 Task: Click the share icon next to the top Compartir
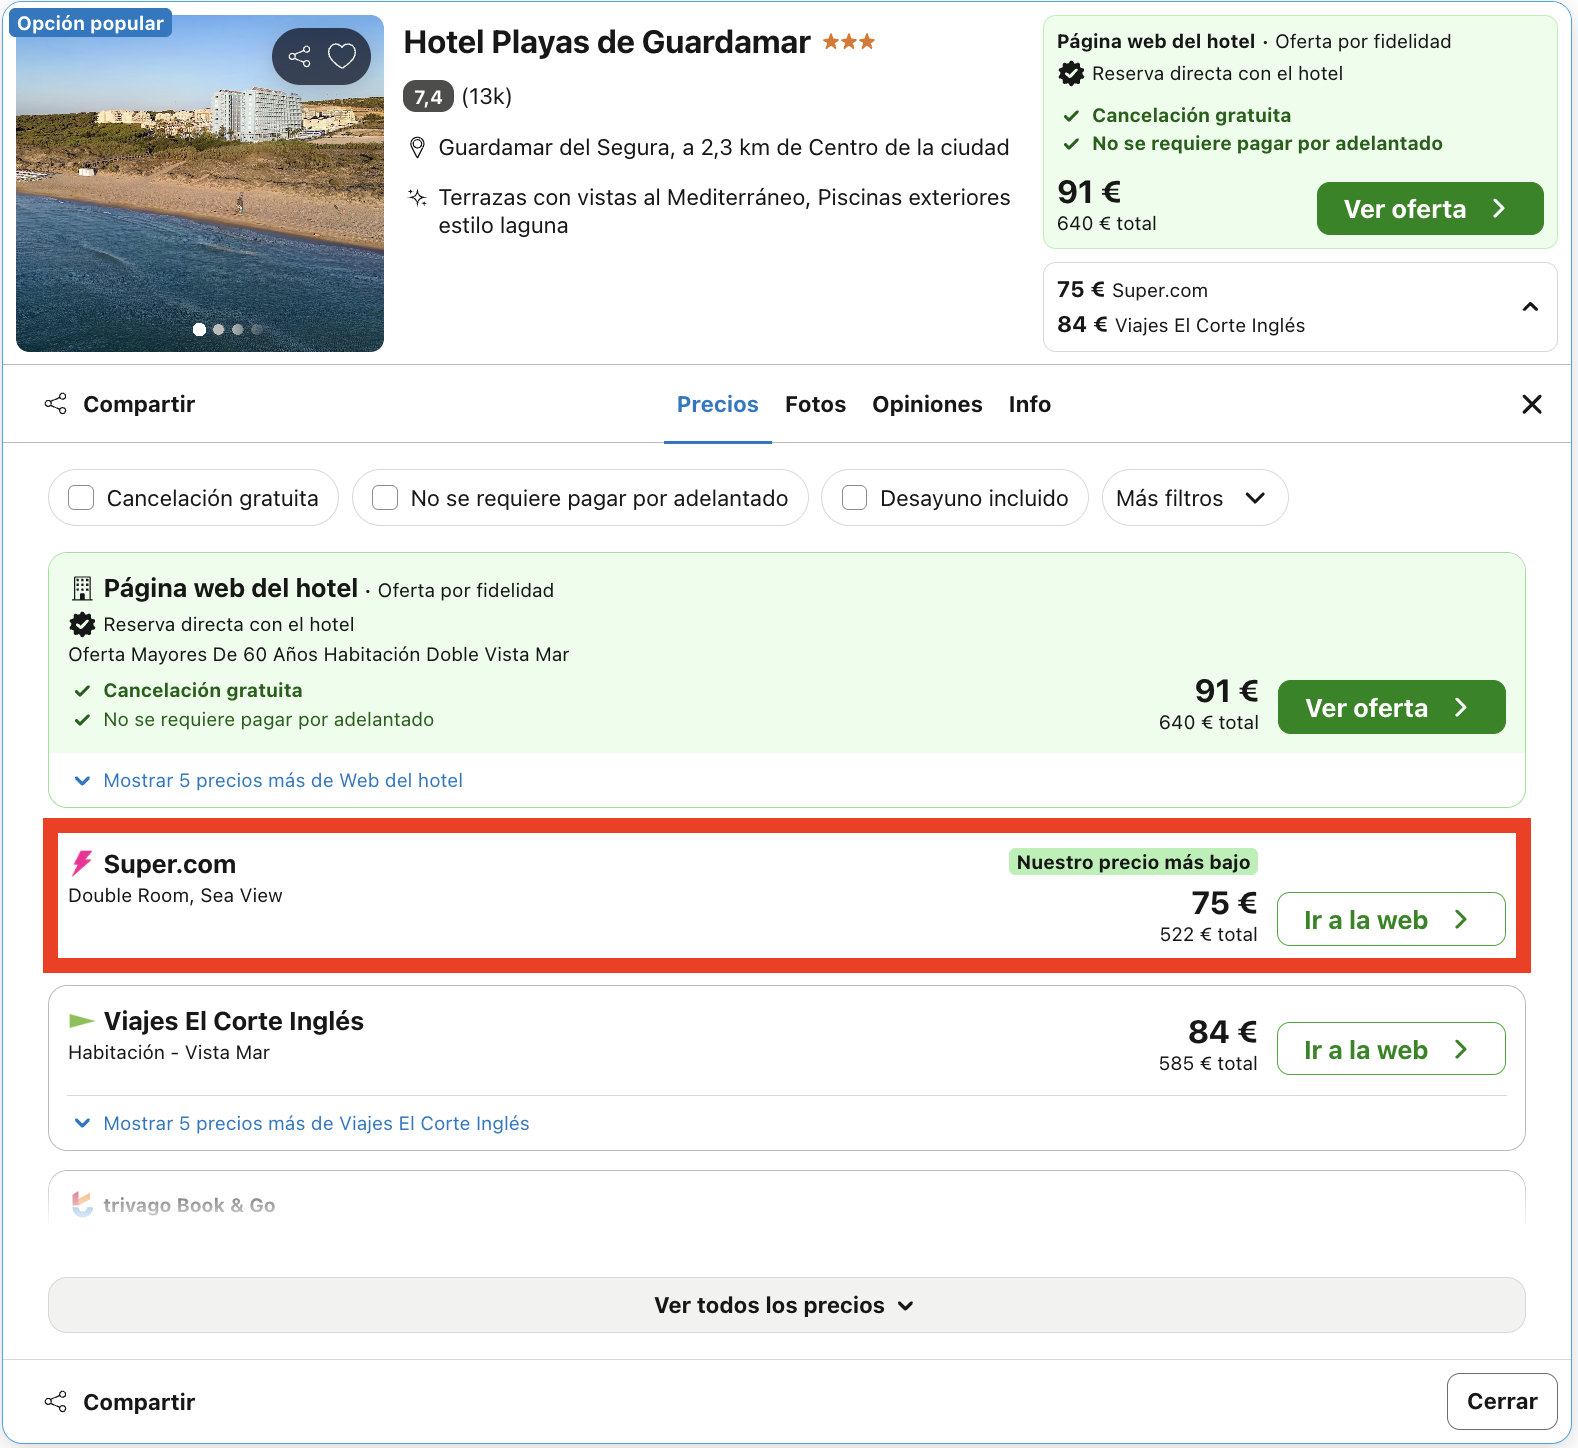click(56, 404)
